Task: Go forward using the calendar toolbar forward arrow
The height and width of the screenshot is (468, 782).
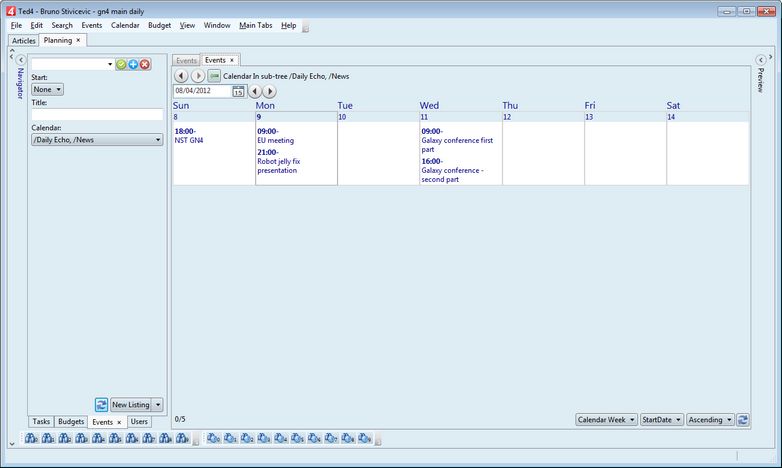Action: click(198, 76)
